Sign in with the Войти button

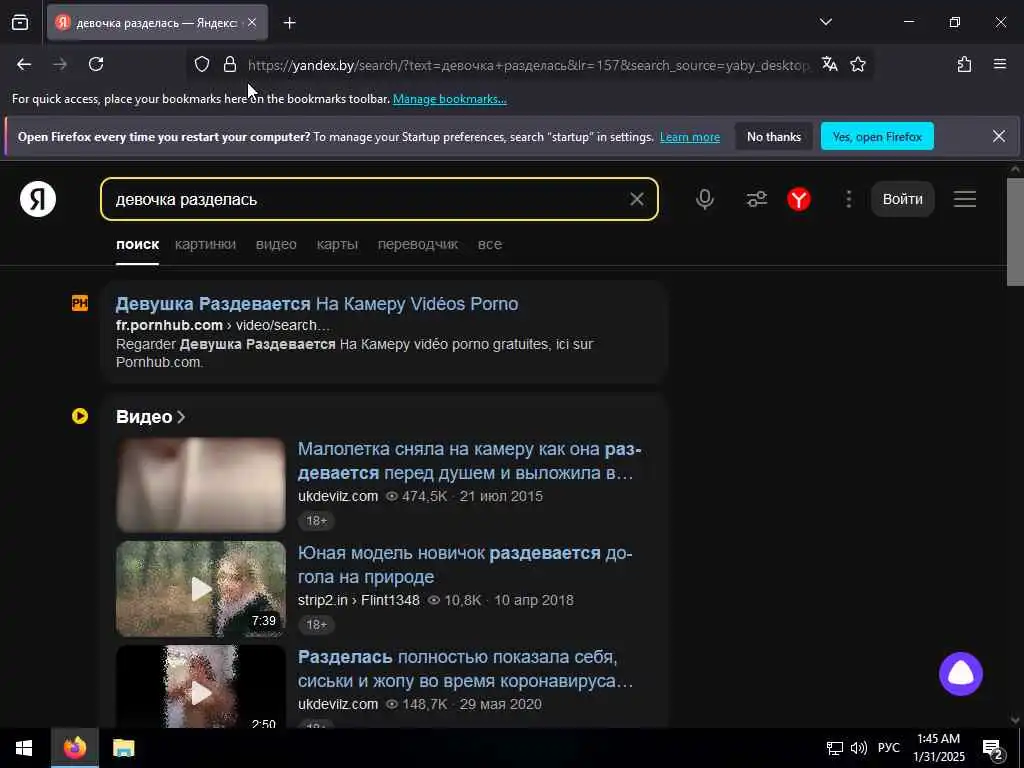point(903,199)
